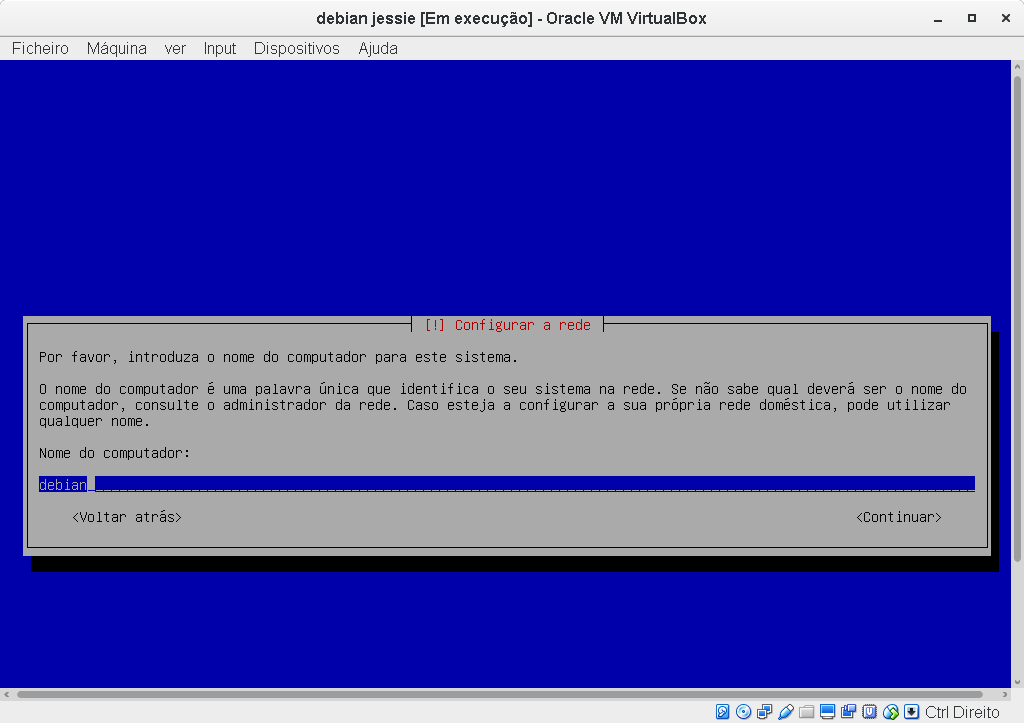Image resolution: width=1024 pixels, height=723 pixels.
Task: Close the VirtualBox window
Action: point(1006,19)
